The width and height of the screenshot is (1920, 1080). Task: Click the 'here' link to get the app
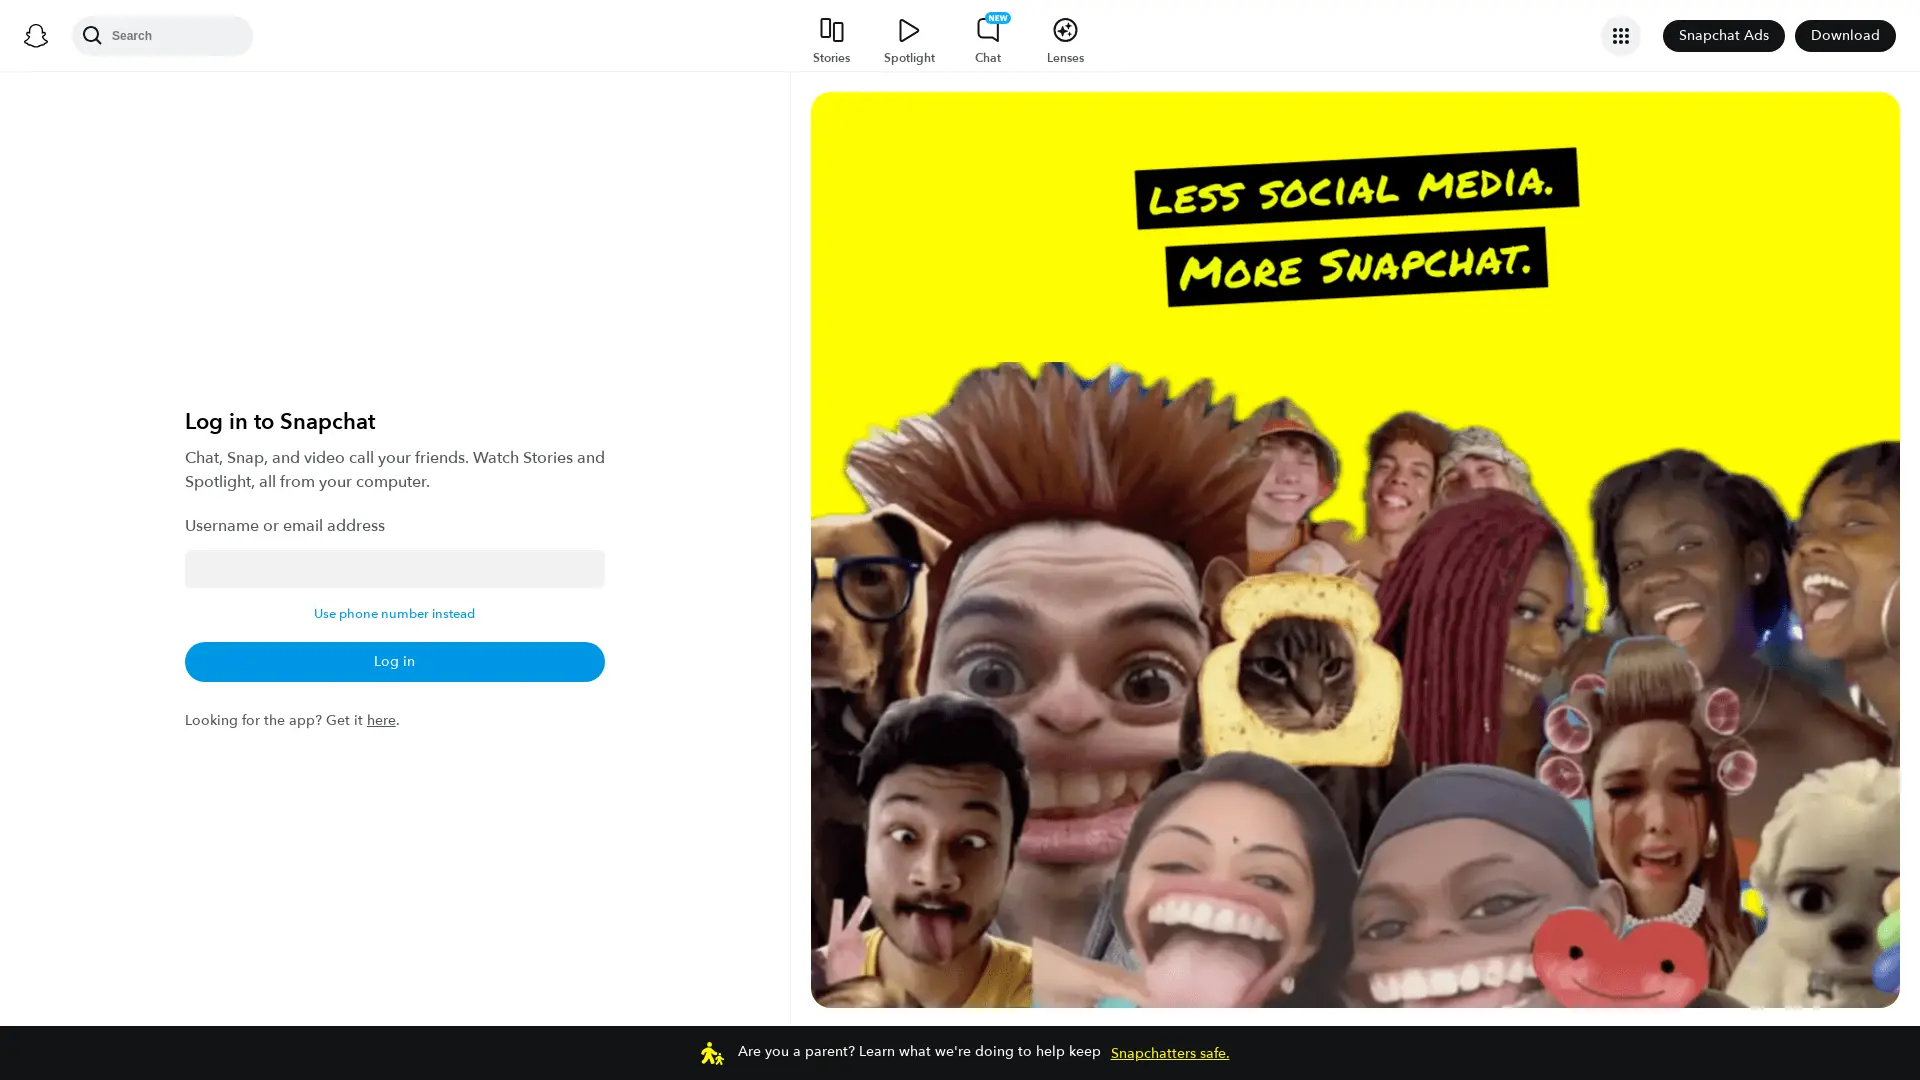point(381,720)
